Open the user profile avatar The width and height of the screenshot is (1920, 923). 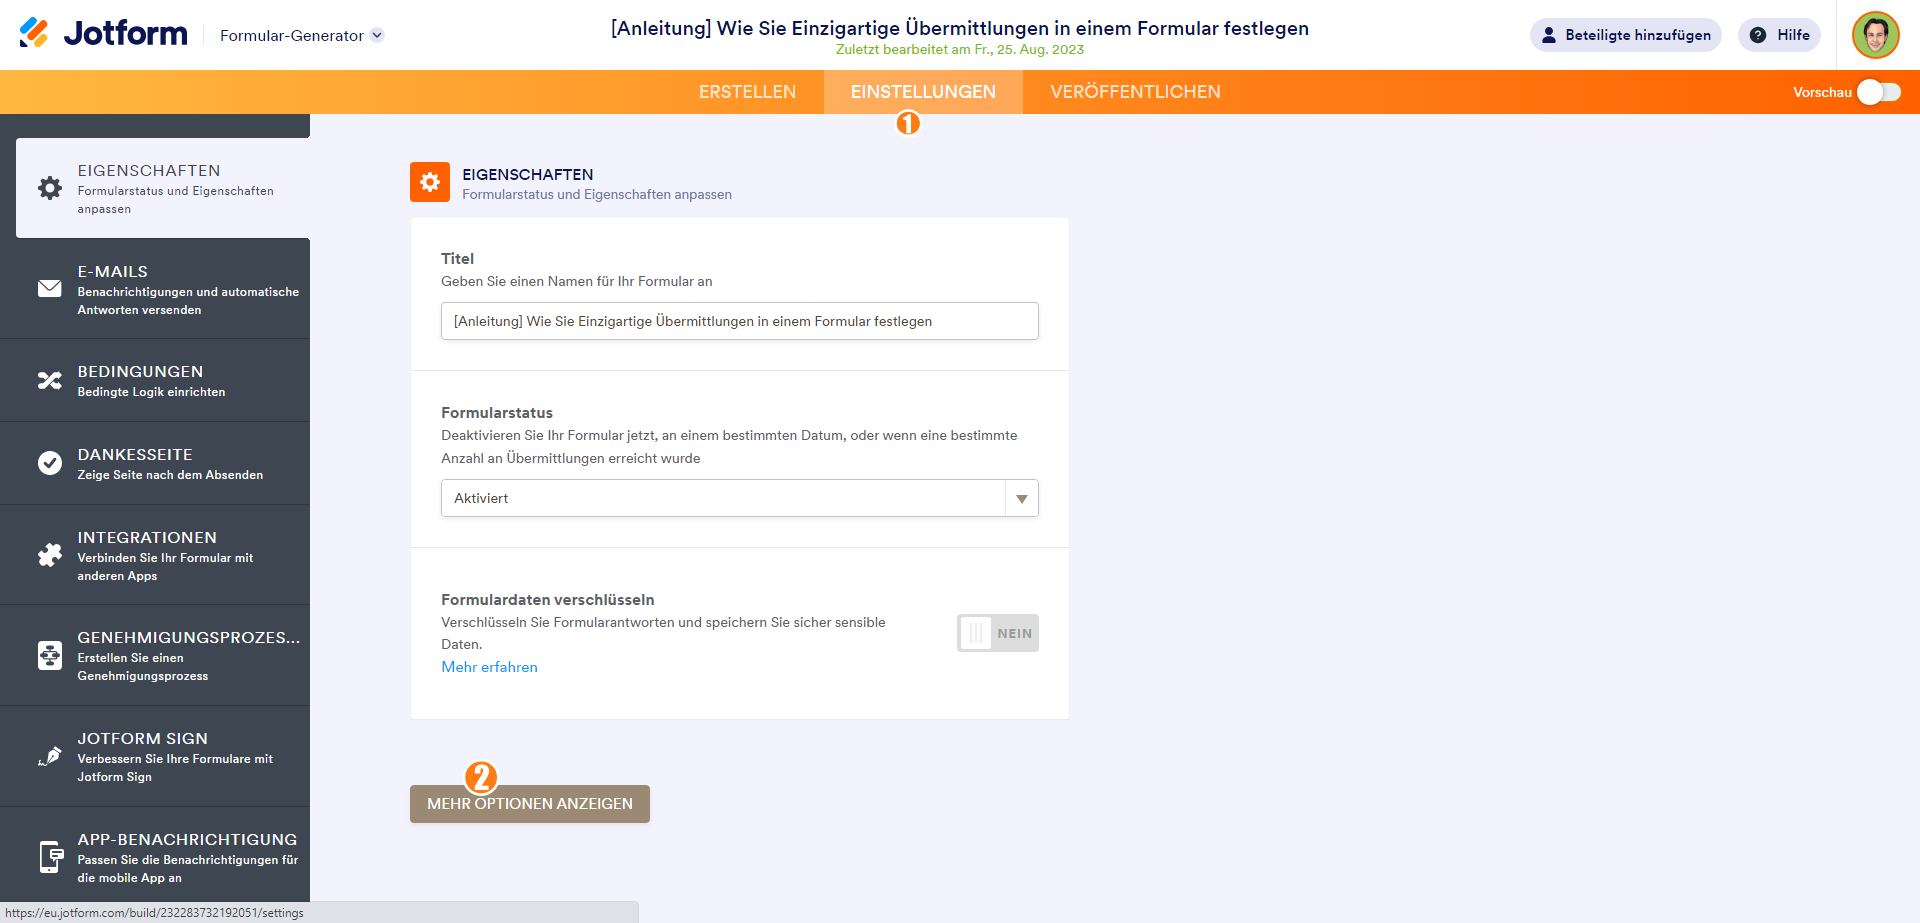point(1876,35)
